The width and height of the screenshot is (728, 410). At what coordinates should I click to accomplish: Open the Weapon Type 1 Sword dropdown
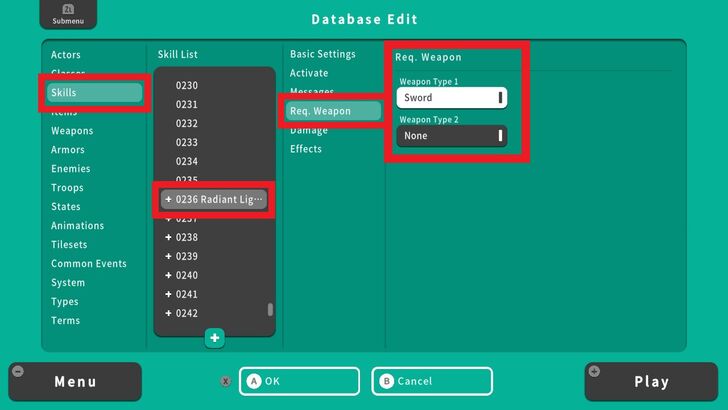click(451, 98)
